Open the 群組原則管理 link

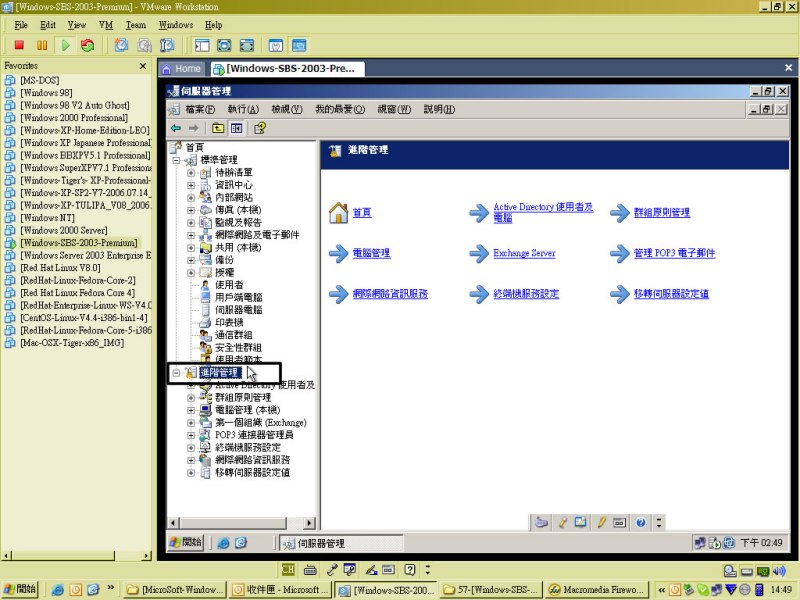(662, 213)
